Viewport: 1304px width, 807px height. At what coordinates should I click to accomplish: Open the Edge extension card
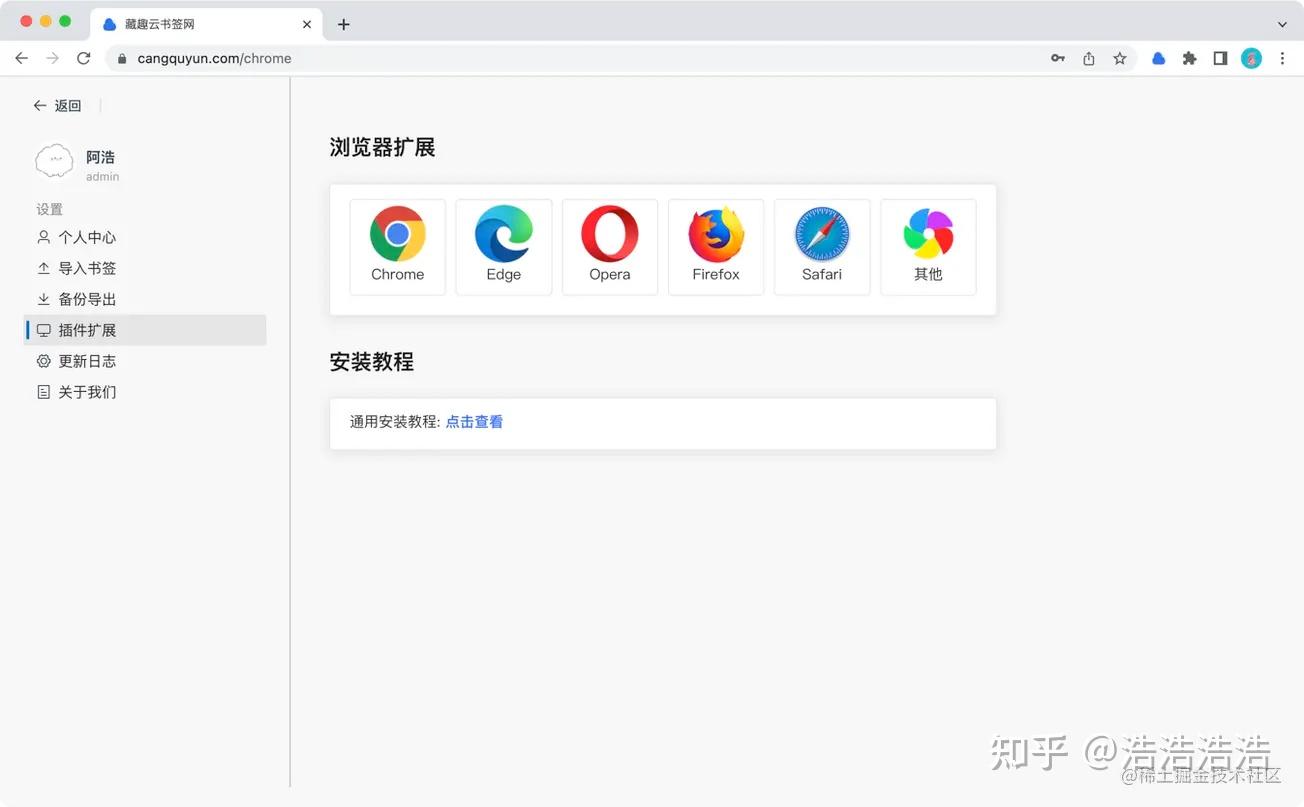point(504,247)
